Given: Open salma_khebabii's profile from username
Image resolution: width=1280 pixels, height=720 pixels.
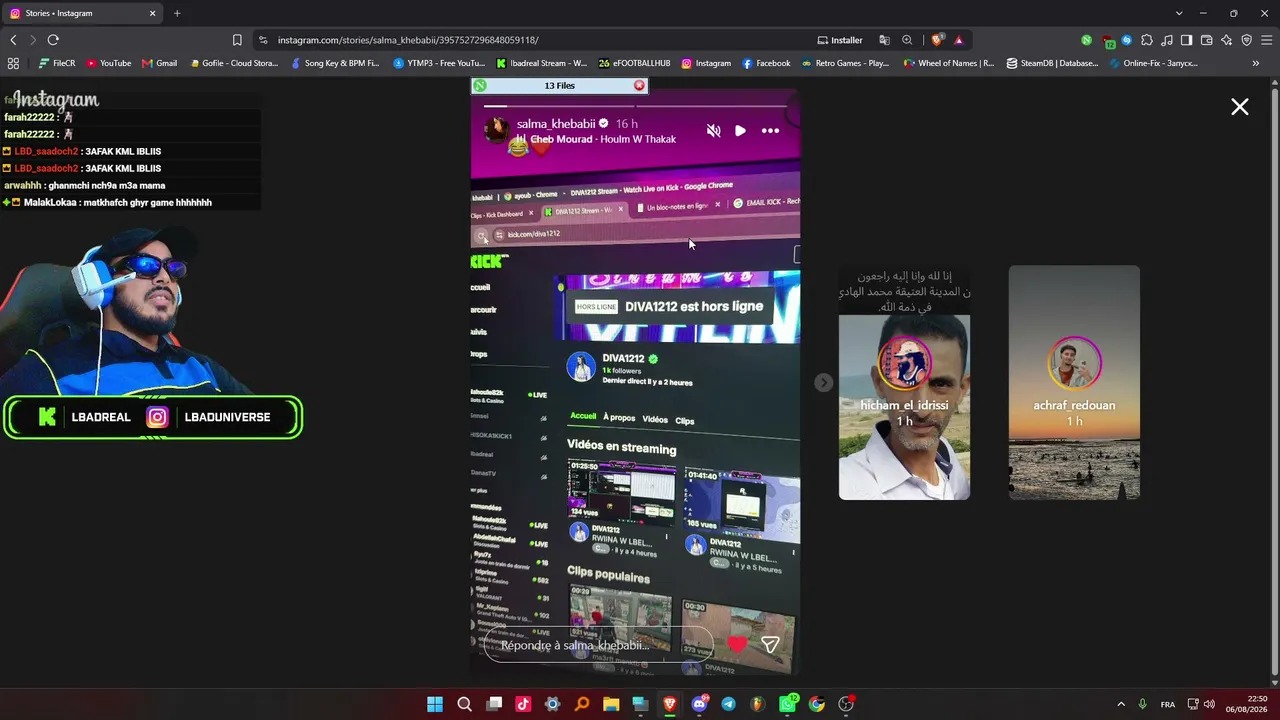Looking at the screenshot, I should [555, 124].
